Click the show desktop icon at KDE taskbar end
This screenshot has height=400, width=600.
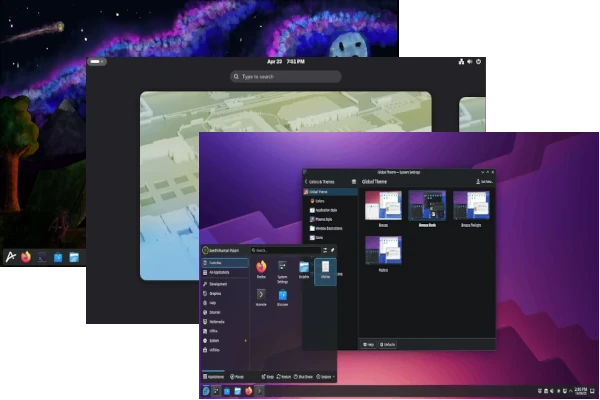593,391
